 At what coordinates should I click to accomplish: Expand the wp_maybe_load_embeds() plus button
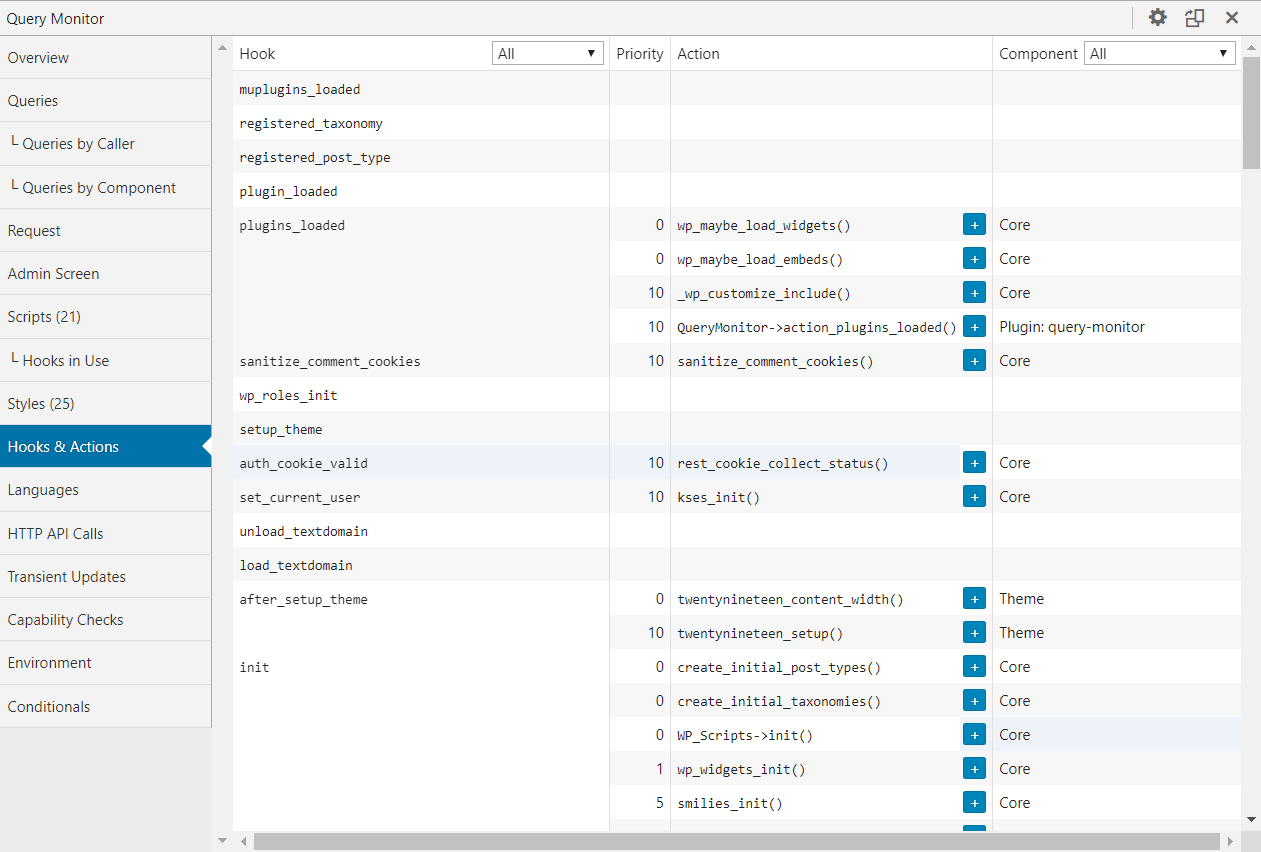(974, 259)
